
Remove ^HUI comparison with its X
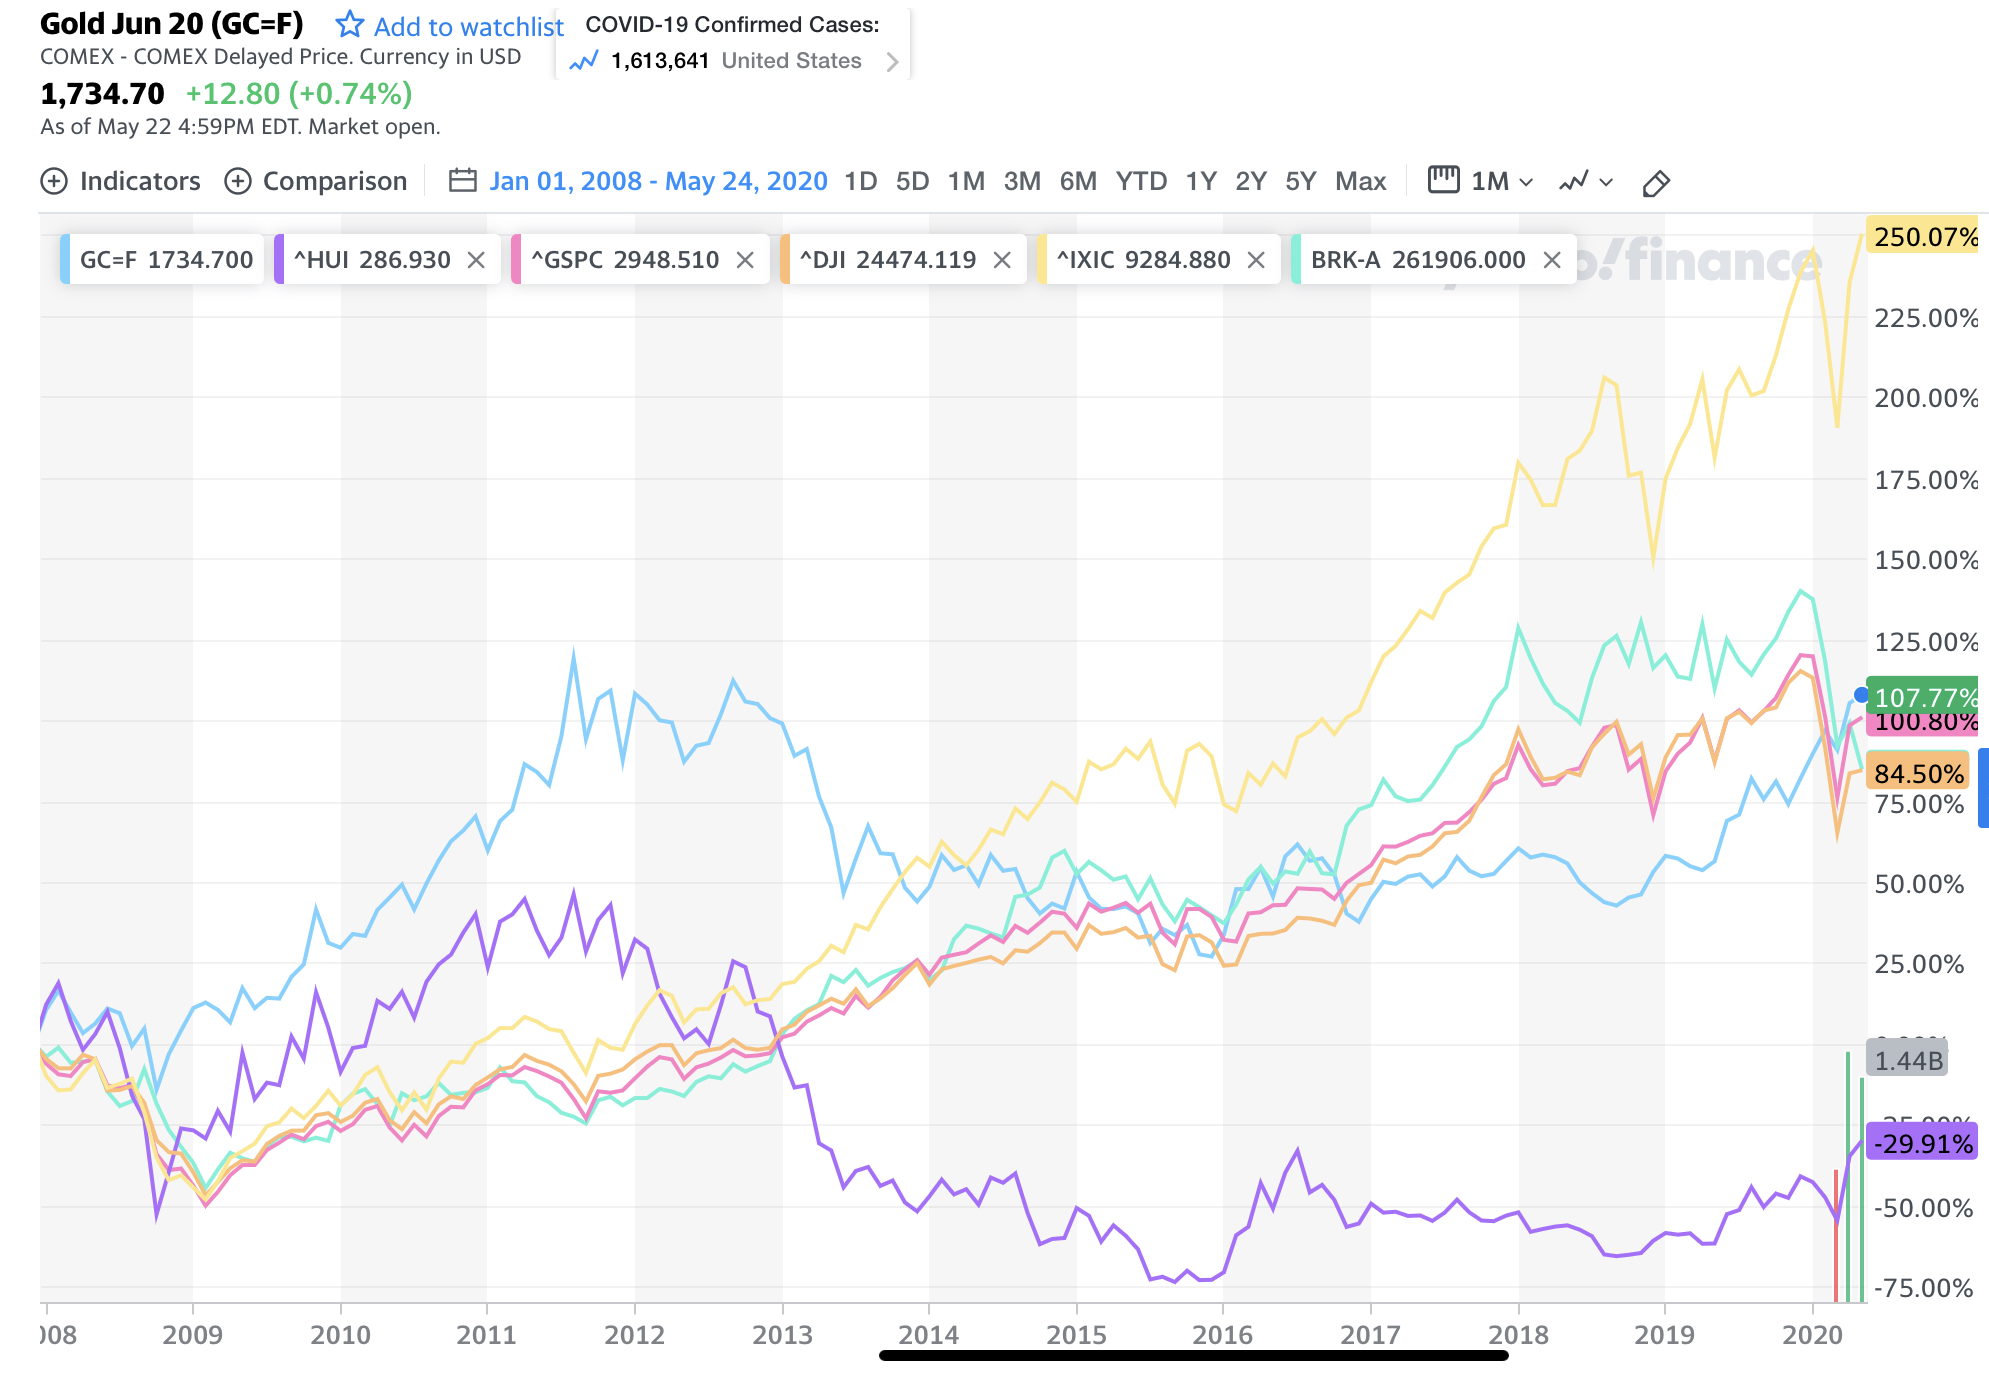(477, 260)
